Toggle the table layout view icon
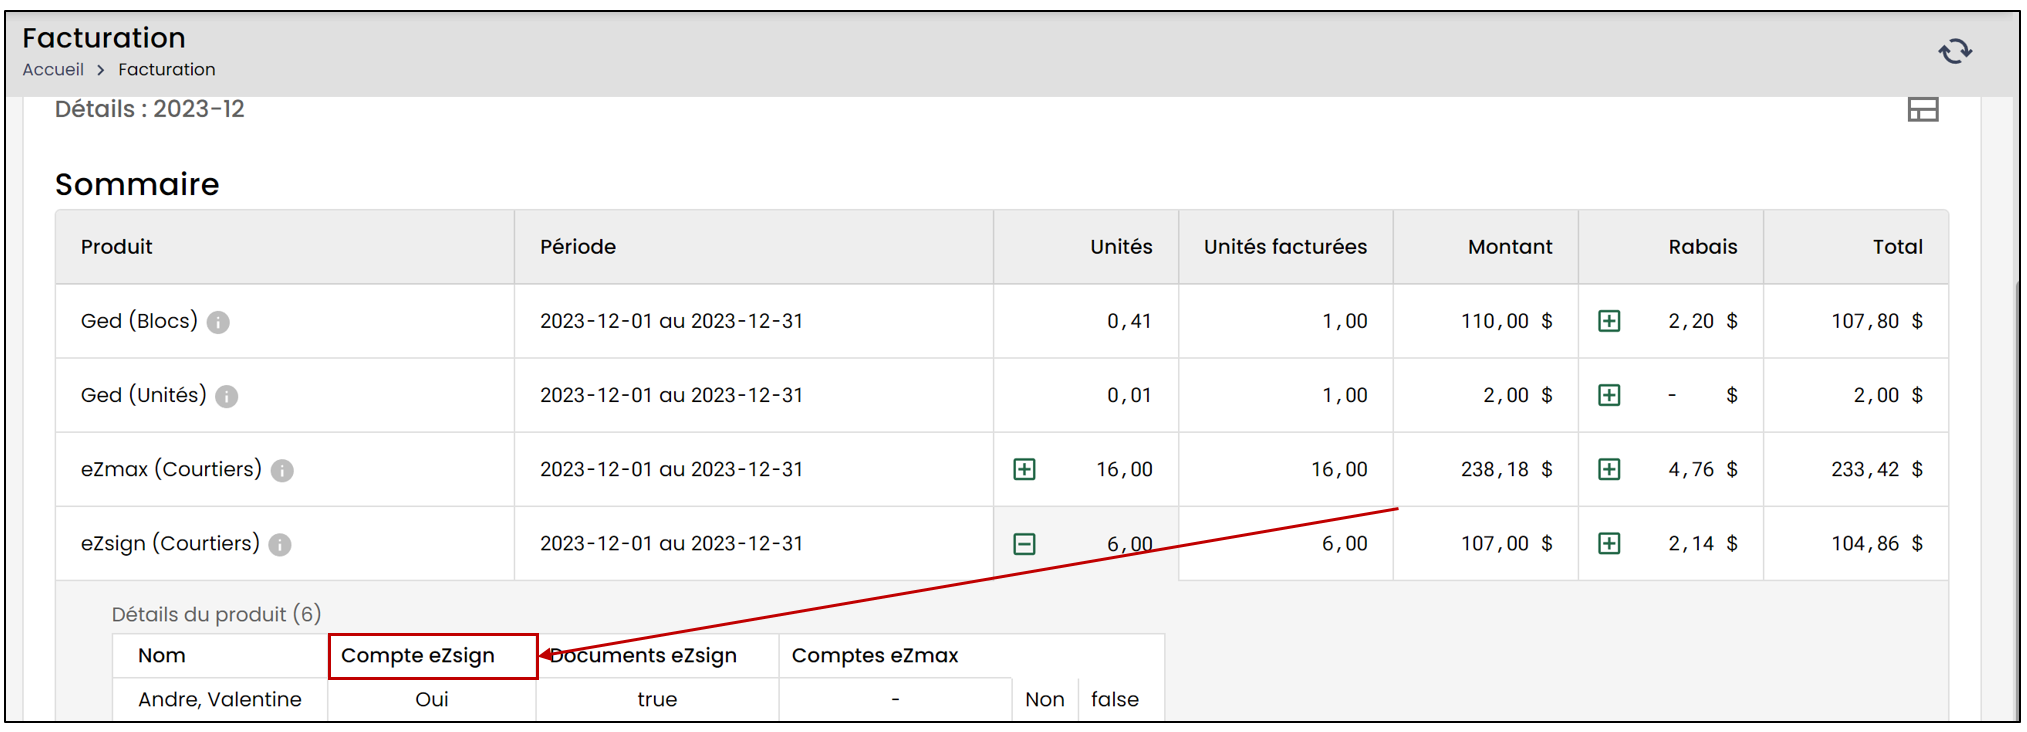Image resolution: width=2027 pixels, height=732 pixels. (1922, 109)
